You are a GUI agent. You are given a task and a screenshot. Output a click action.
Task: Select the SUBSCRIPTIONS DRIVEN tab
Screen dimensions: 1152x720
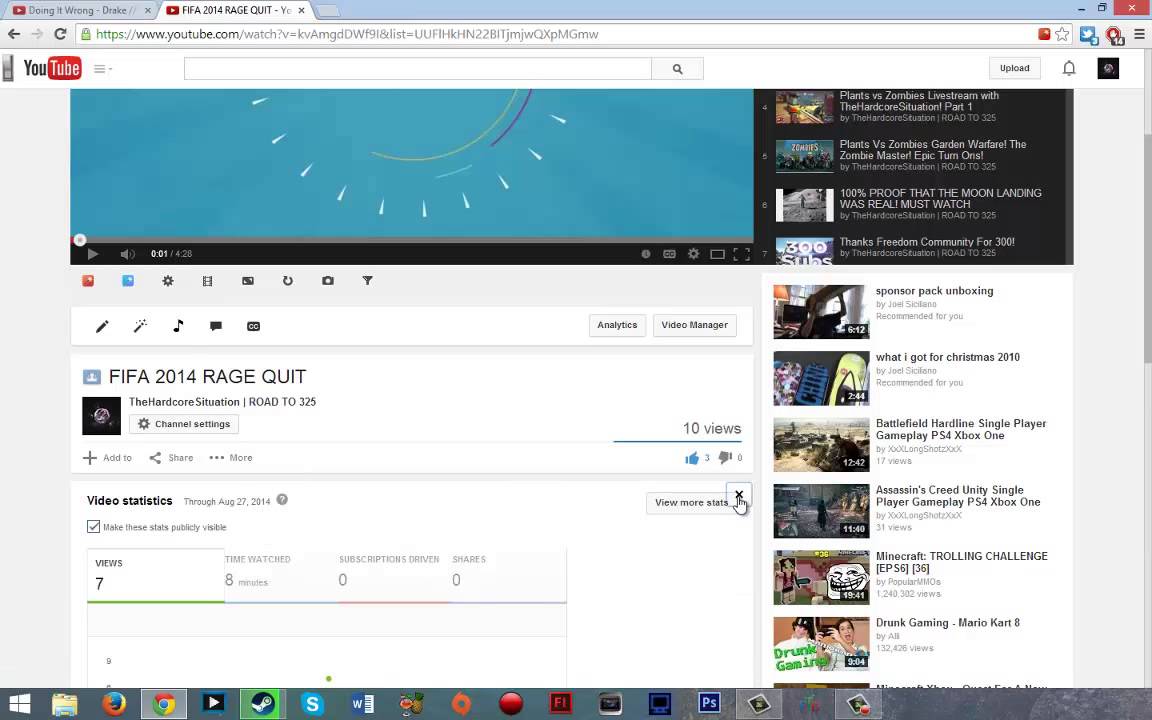click(x=393, y=575)
